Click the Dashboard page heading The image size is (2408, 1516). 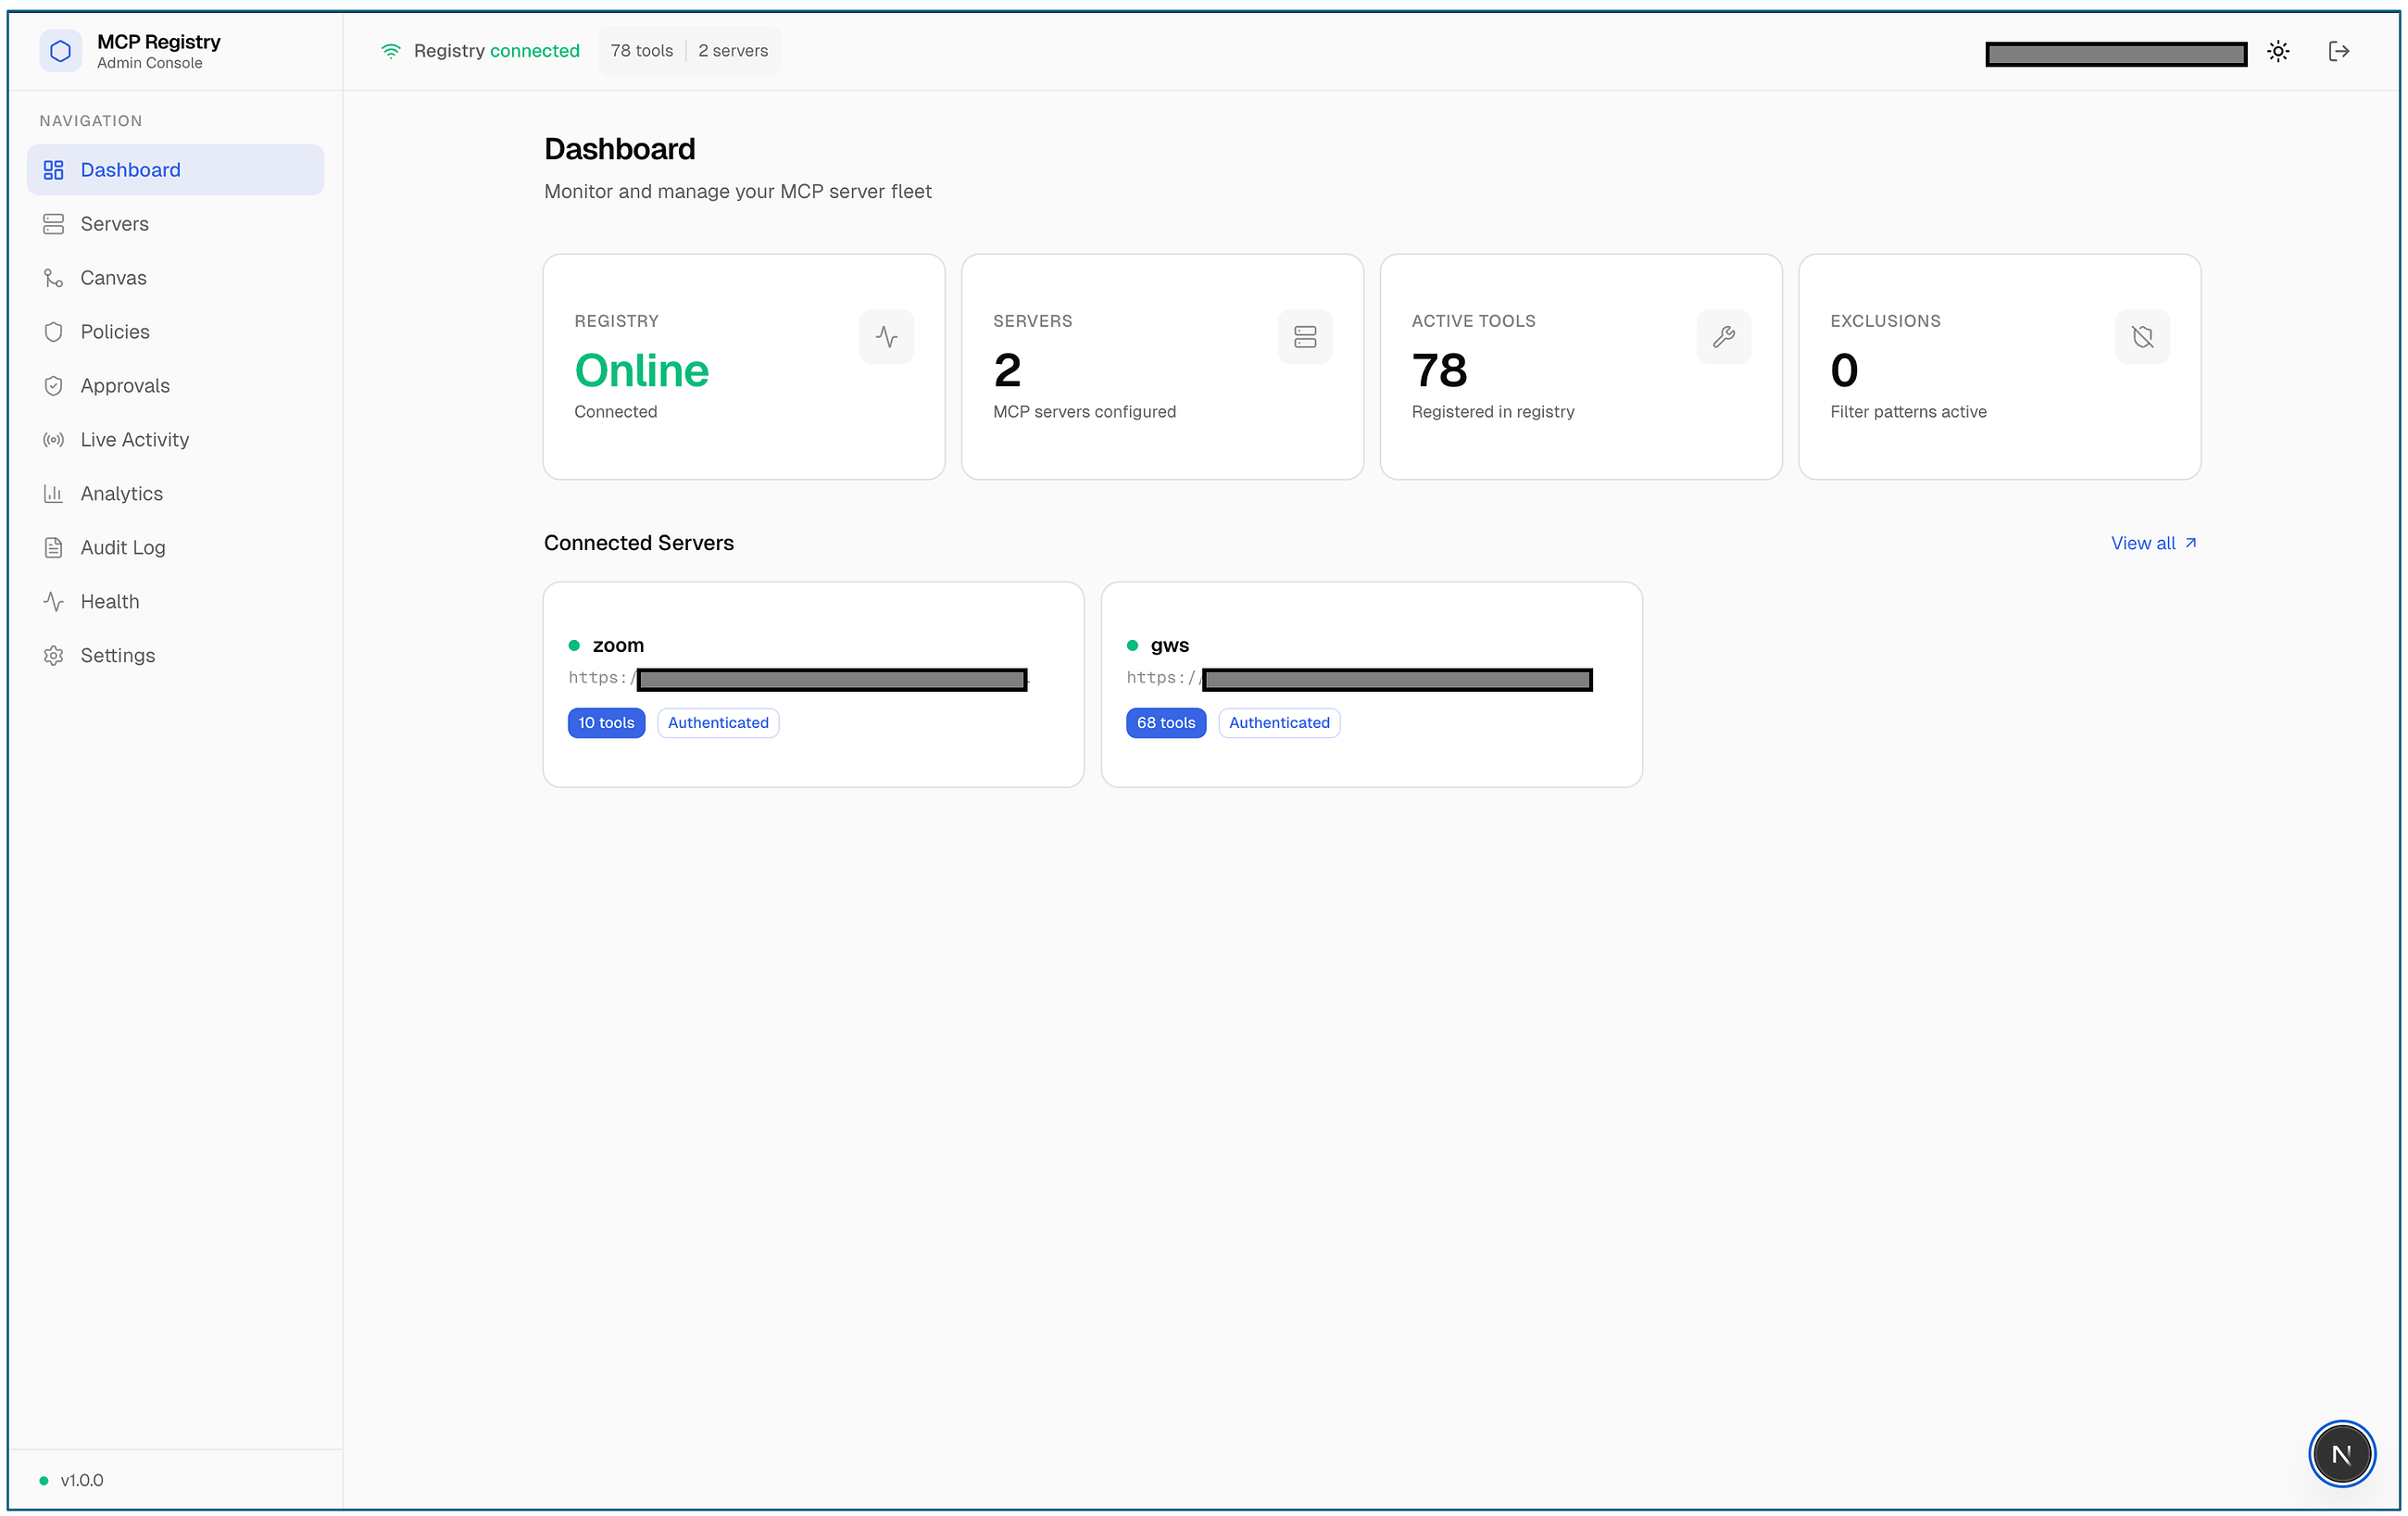620,149
